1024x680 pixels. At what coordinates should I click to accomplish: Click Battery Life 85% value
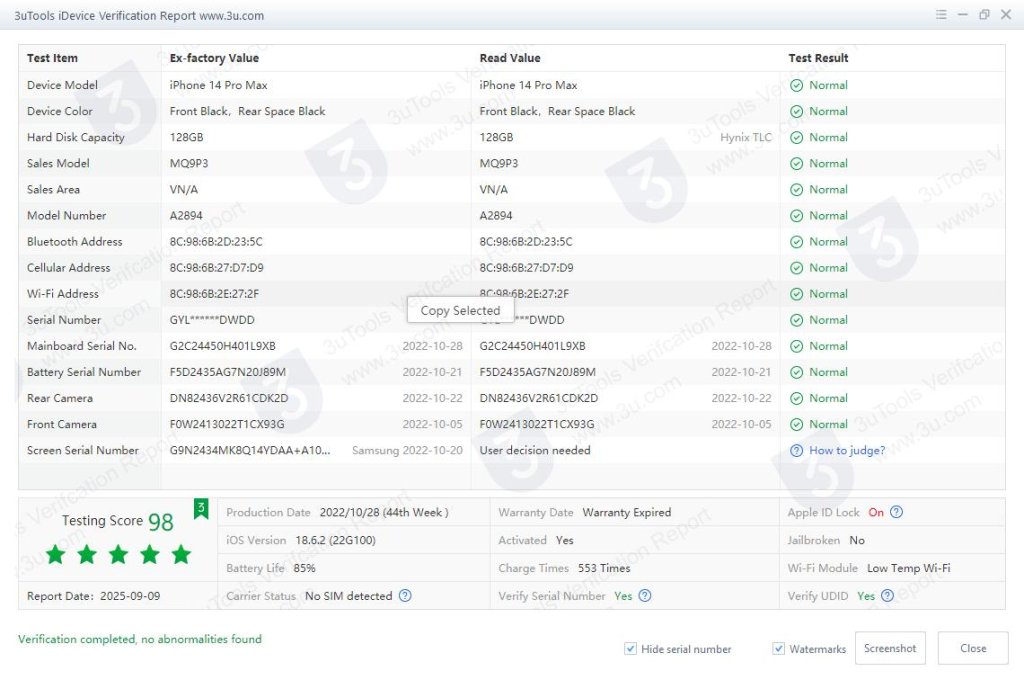click(x=304, y=568)
